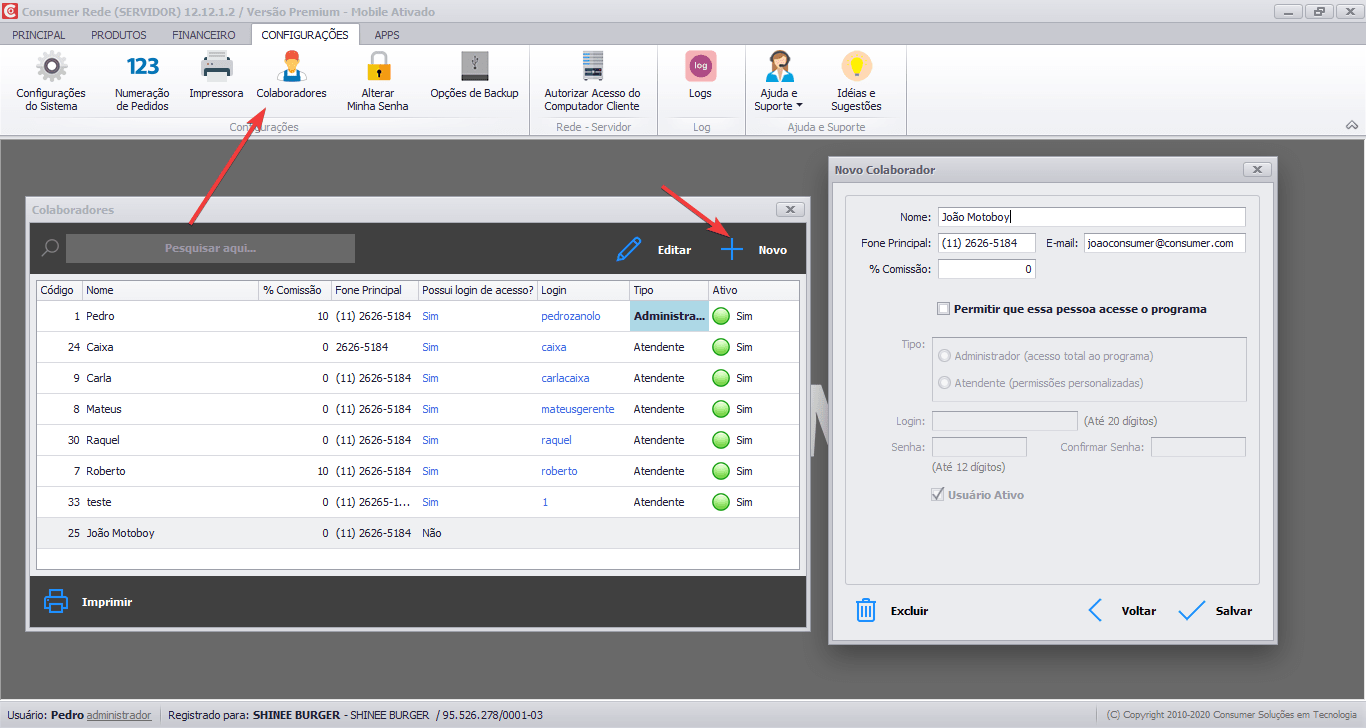
Task: Sort by the Nome column header
Action: 170,290
